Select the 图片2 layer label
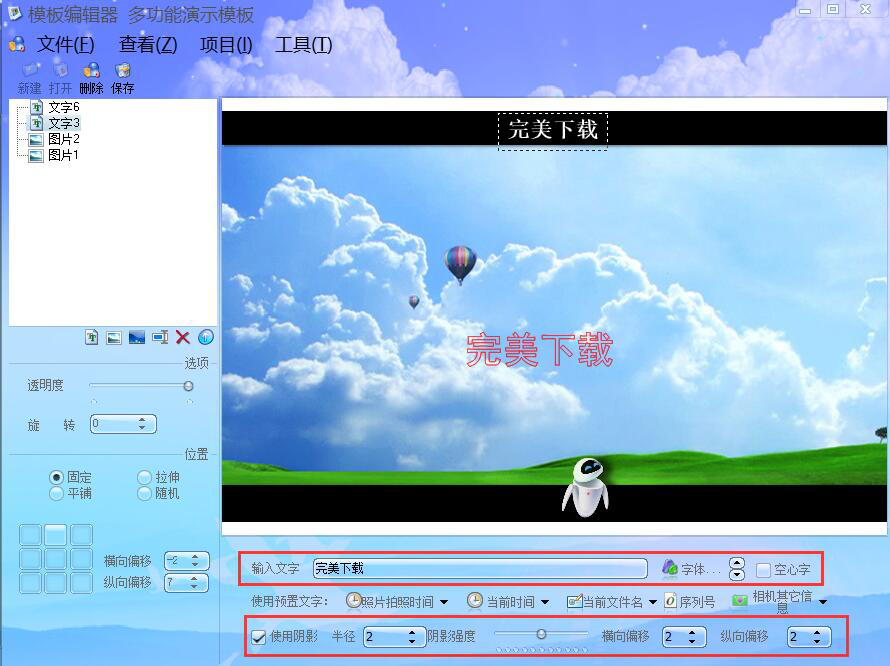Screen dimensions: 890x666 coord(64,139)
